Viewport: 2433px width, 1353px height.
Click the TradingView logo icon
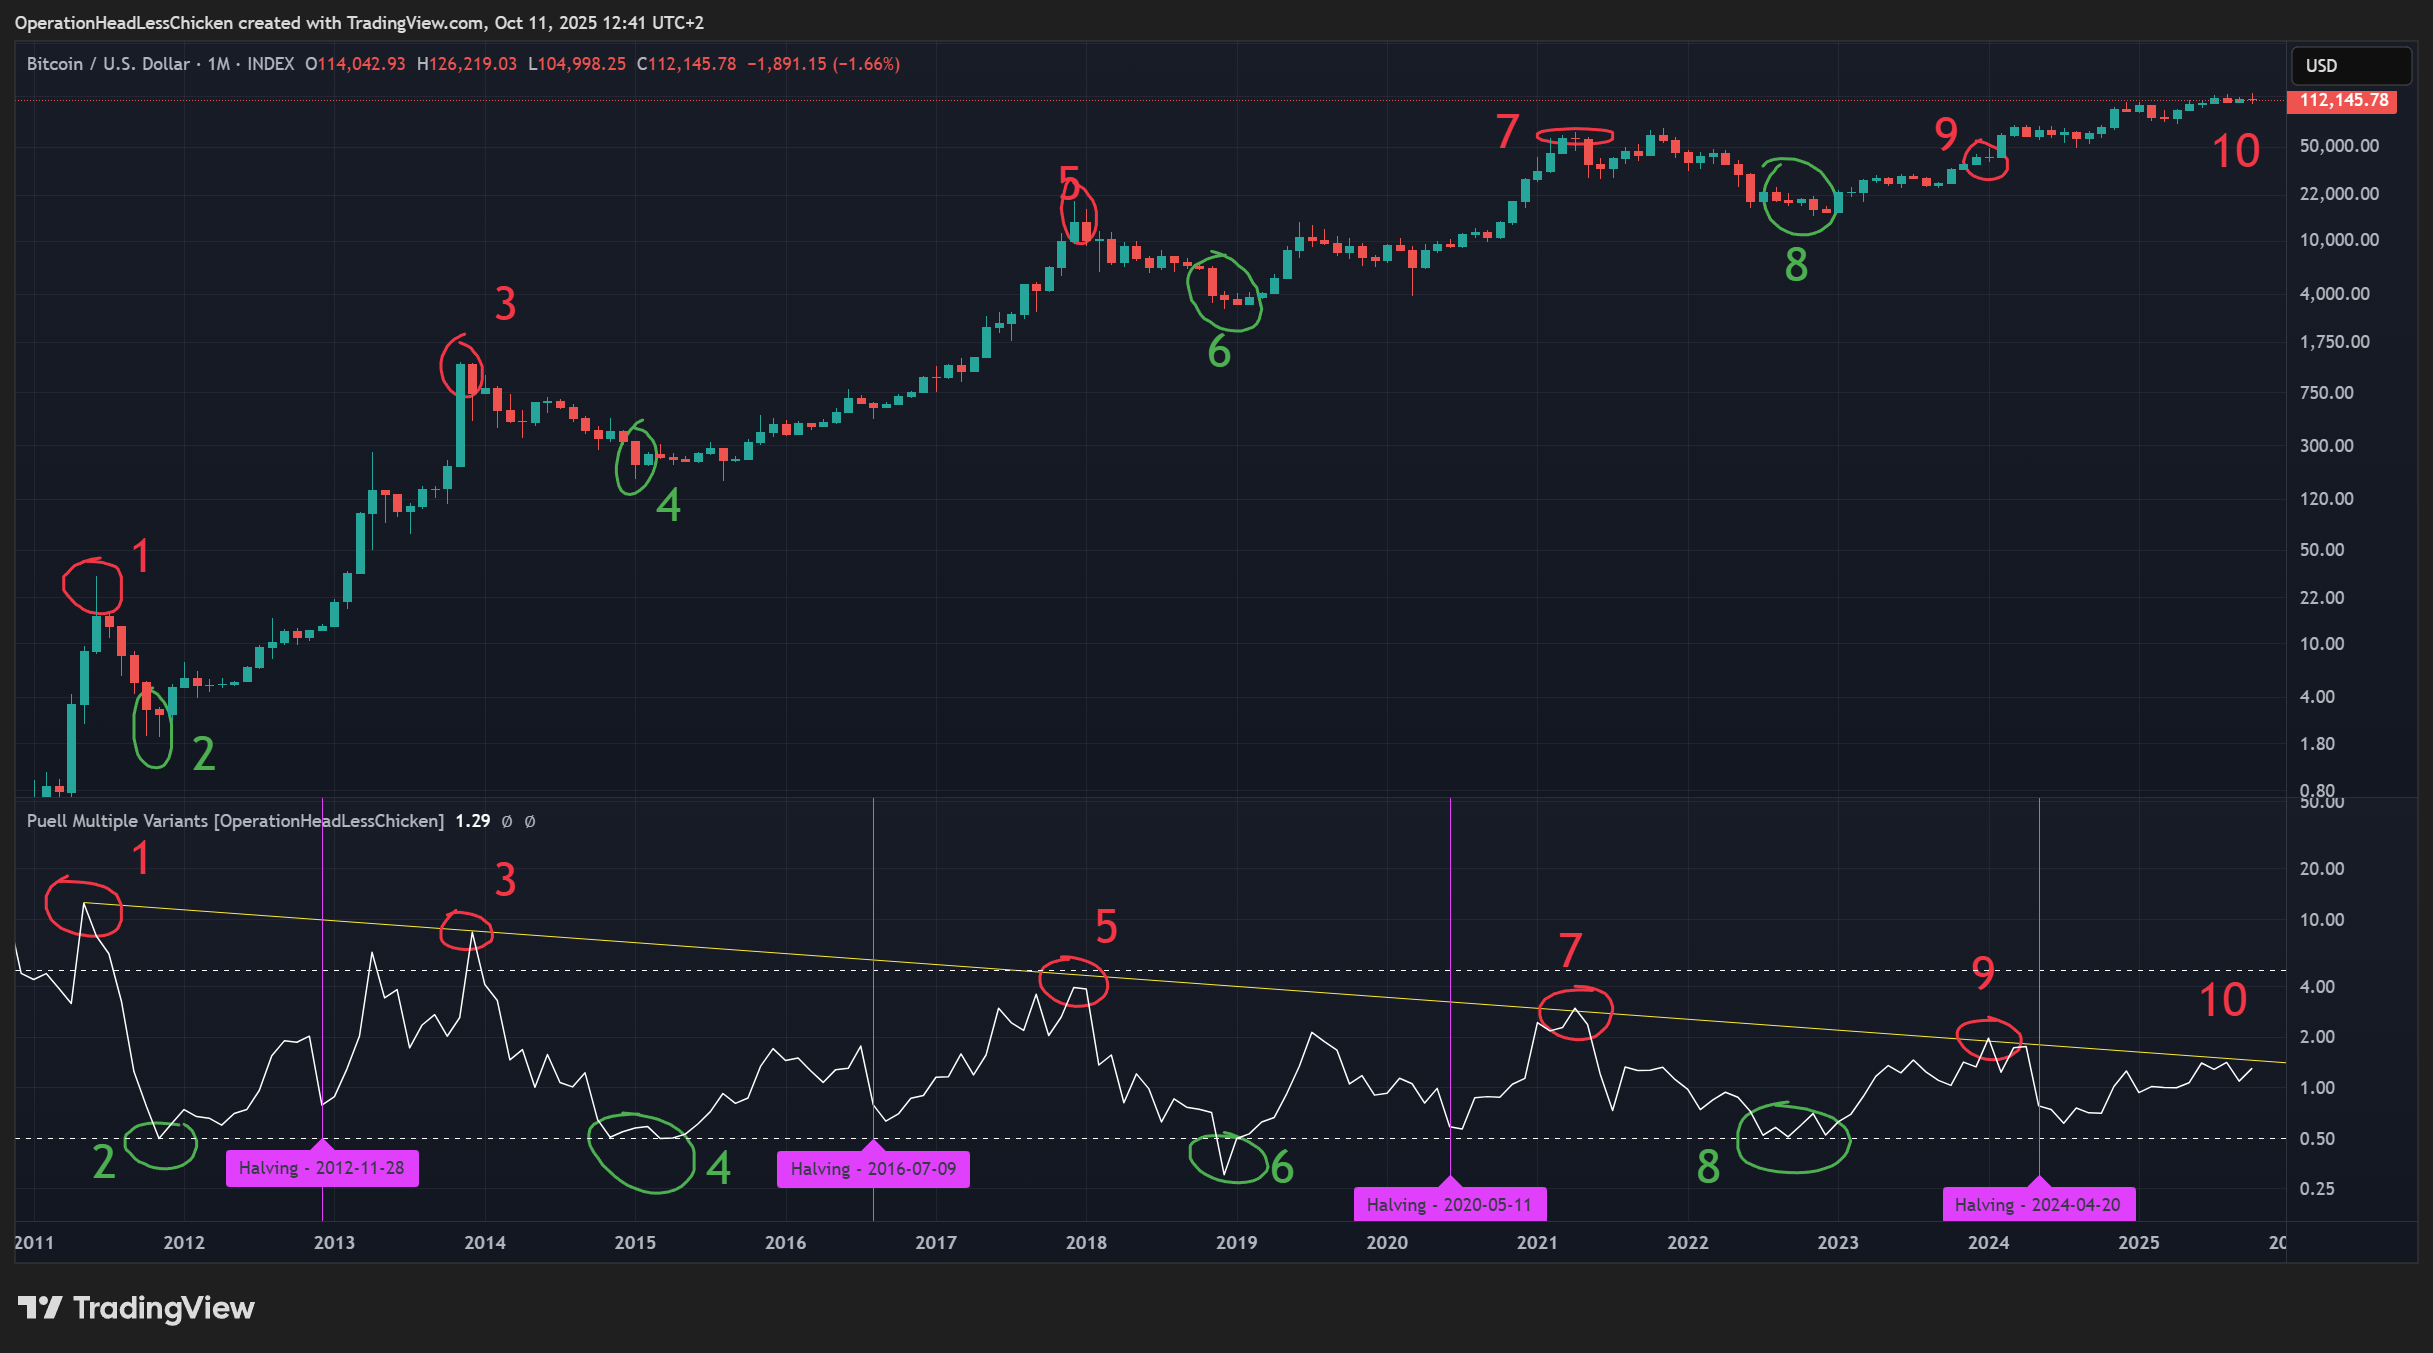coord(40,1307)
